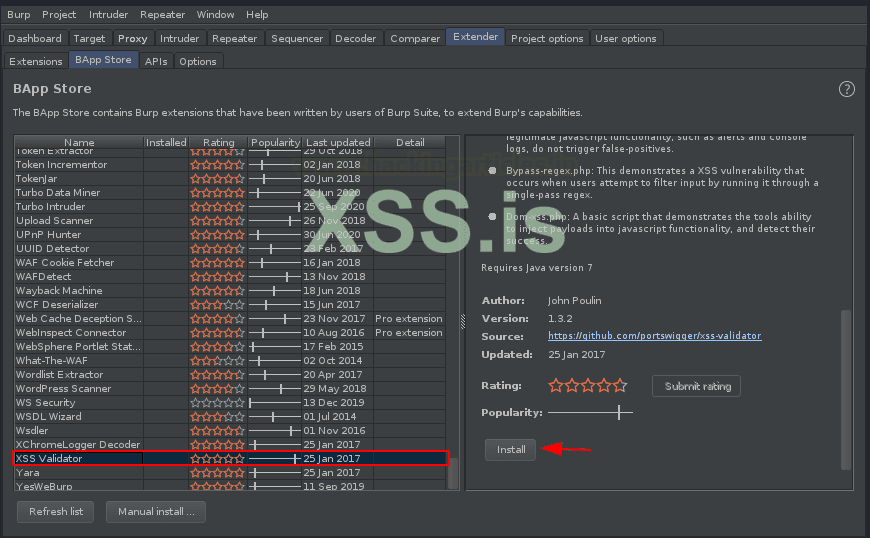Select the Extender tab
This screenshot has height=538, width=870.
[x=476, y=37]
